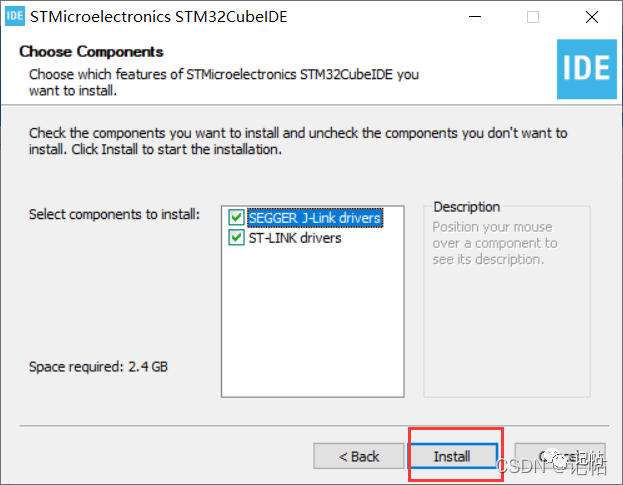Image resolution: width=623 pixels, height=485 pixels.
Task: Click the large blue IDE logo banner
Action: pos(586,69)
